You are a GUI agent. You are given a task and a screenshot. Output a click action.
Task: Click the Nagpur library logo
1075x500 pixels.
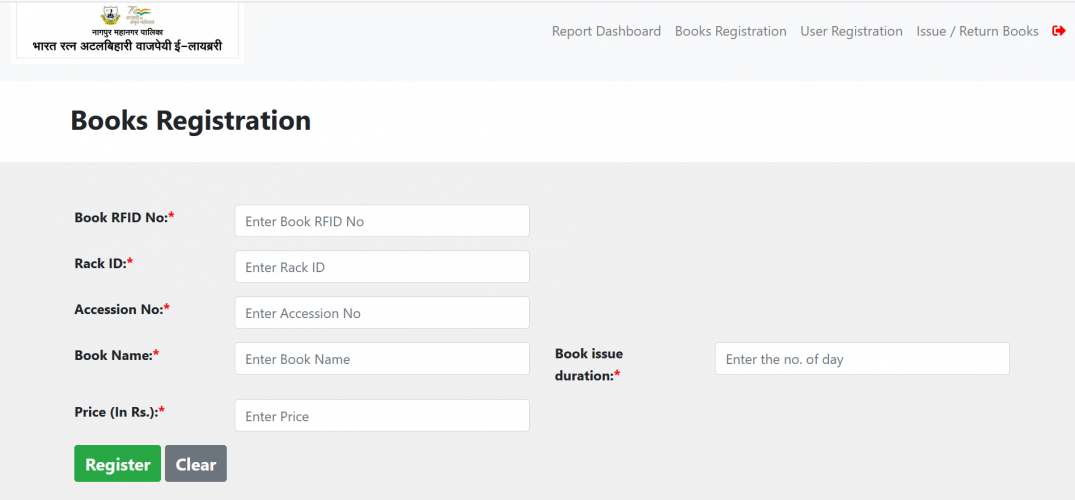(x=128, y=32)
